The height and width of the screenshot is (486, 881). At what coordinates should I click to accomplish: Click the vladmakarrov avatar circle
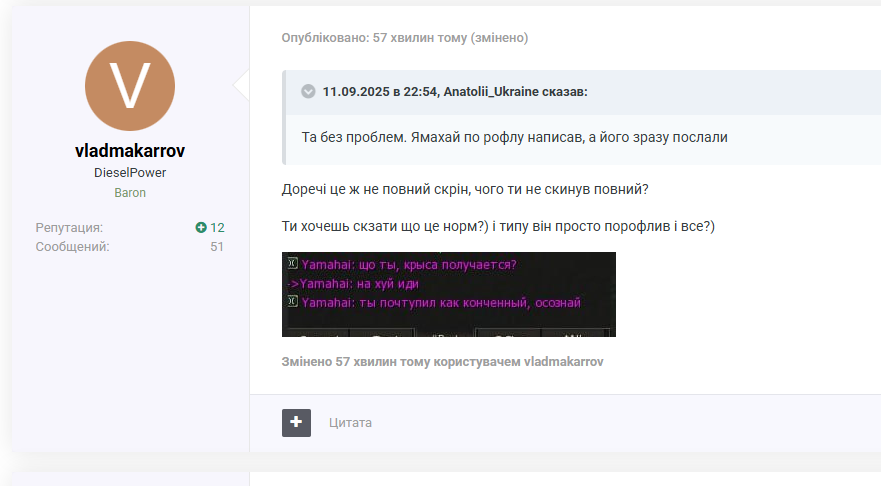pos(130,85)
